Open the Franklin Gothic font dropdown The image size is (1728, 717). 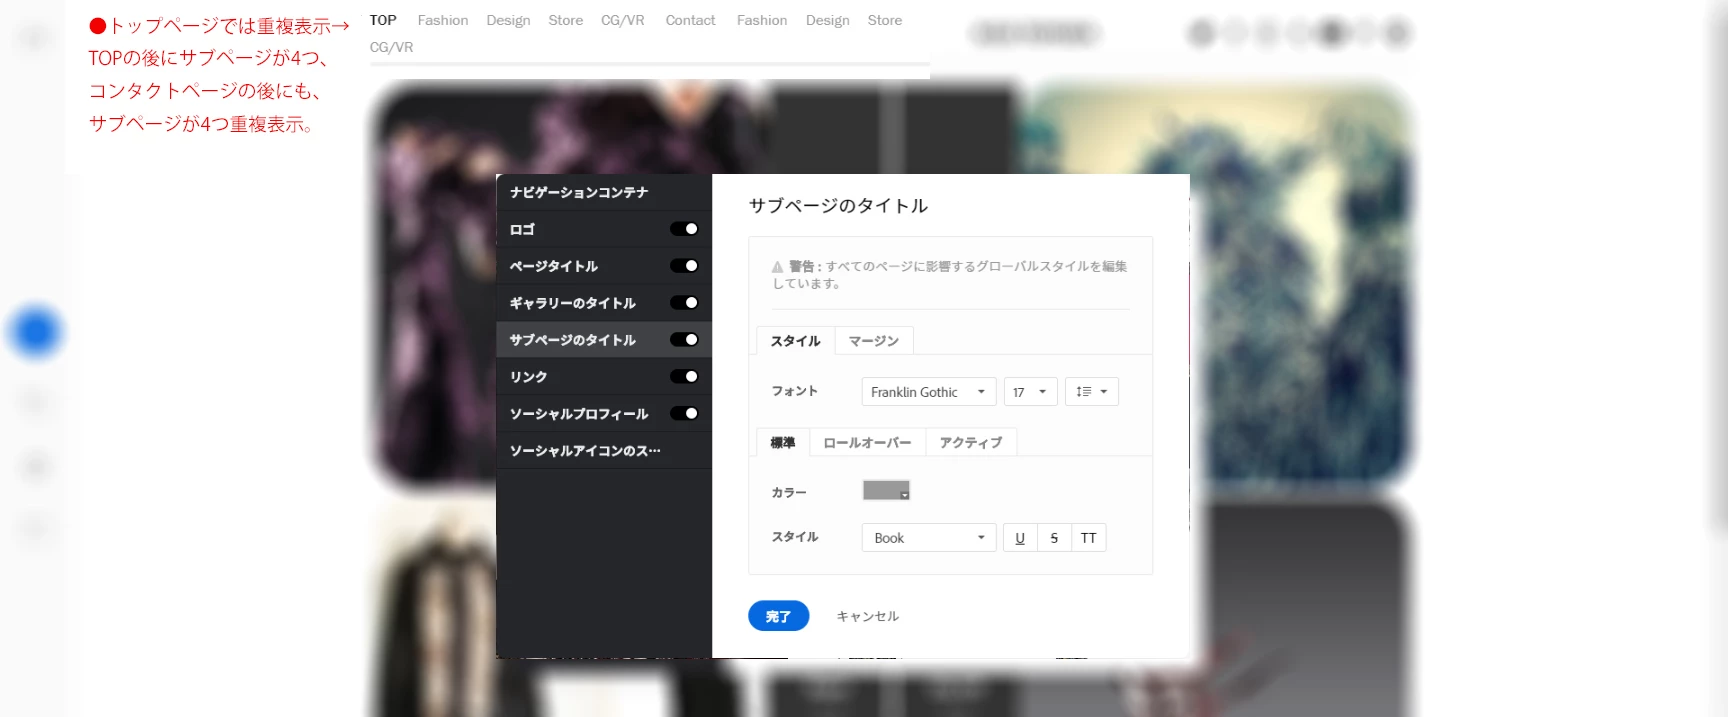pyautogui.click(x=929, y=392)
